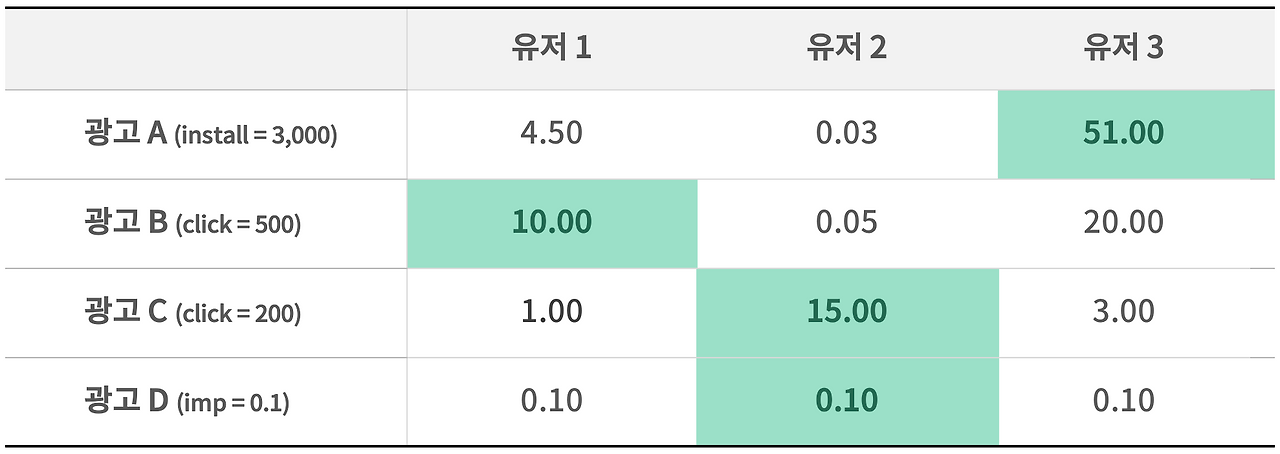Select the 광고 B (click = 500) row label
1280x454 pixels.
pyautogui.click(x=192, y=223)
